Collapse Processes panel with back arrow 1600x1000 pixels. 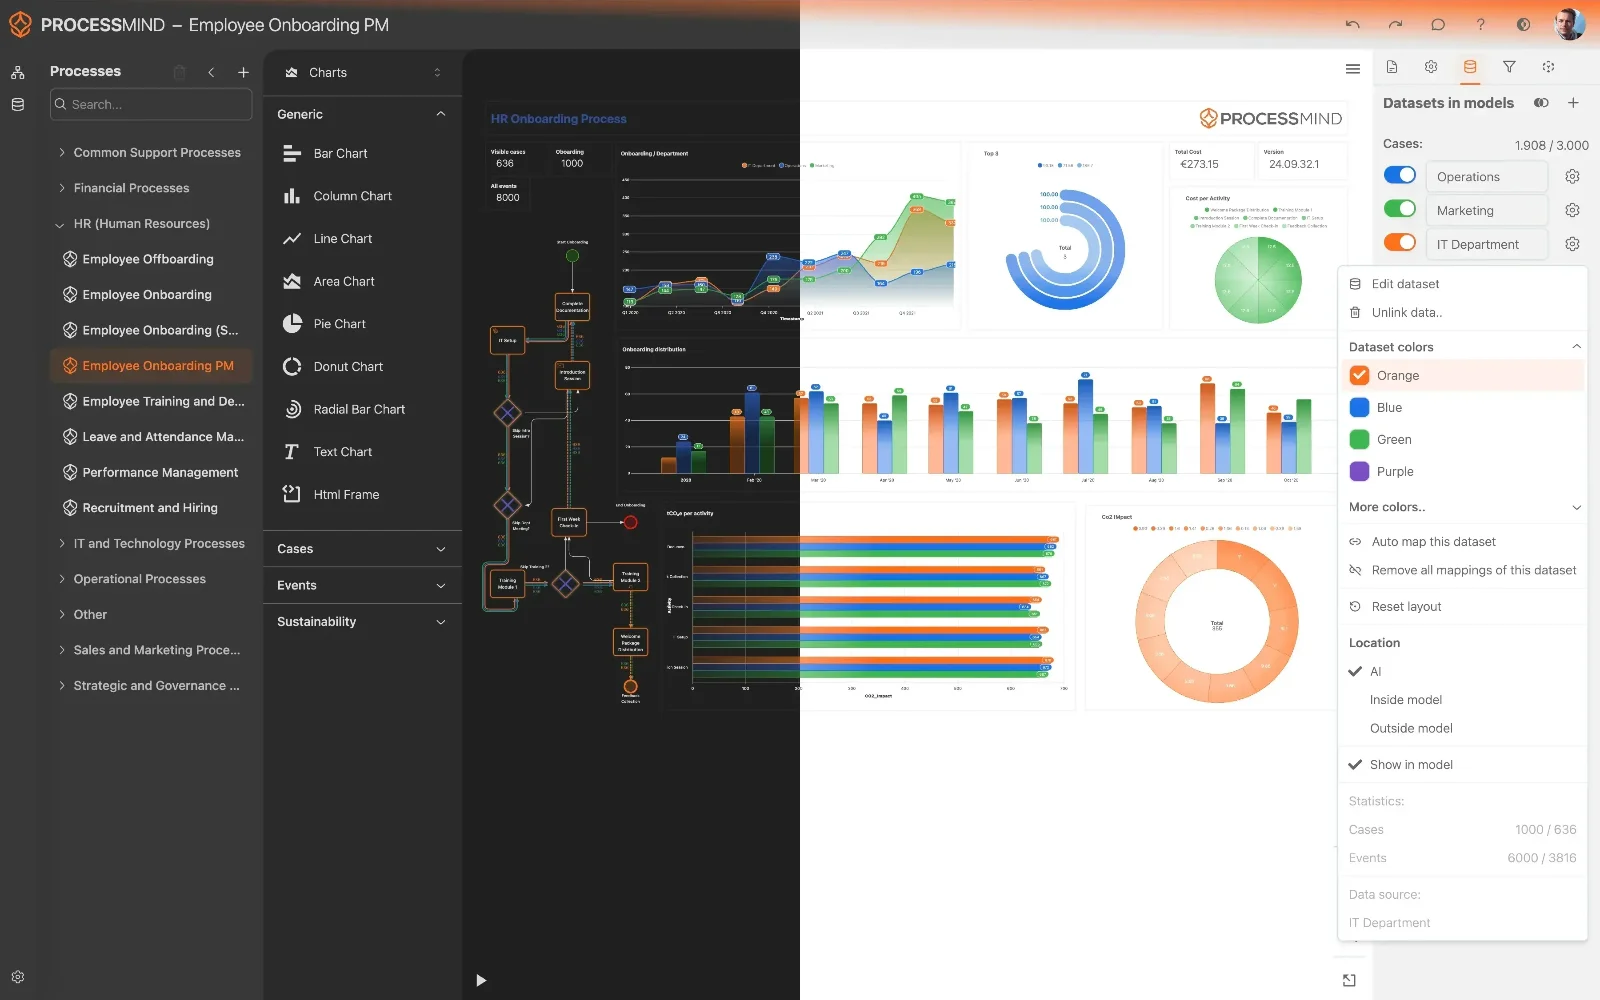[x=211, y=72]
